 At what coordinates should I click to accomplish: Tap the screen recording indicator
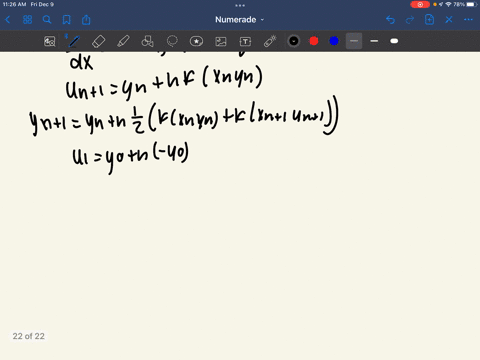click(420, 5)
